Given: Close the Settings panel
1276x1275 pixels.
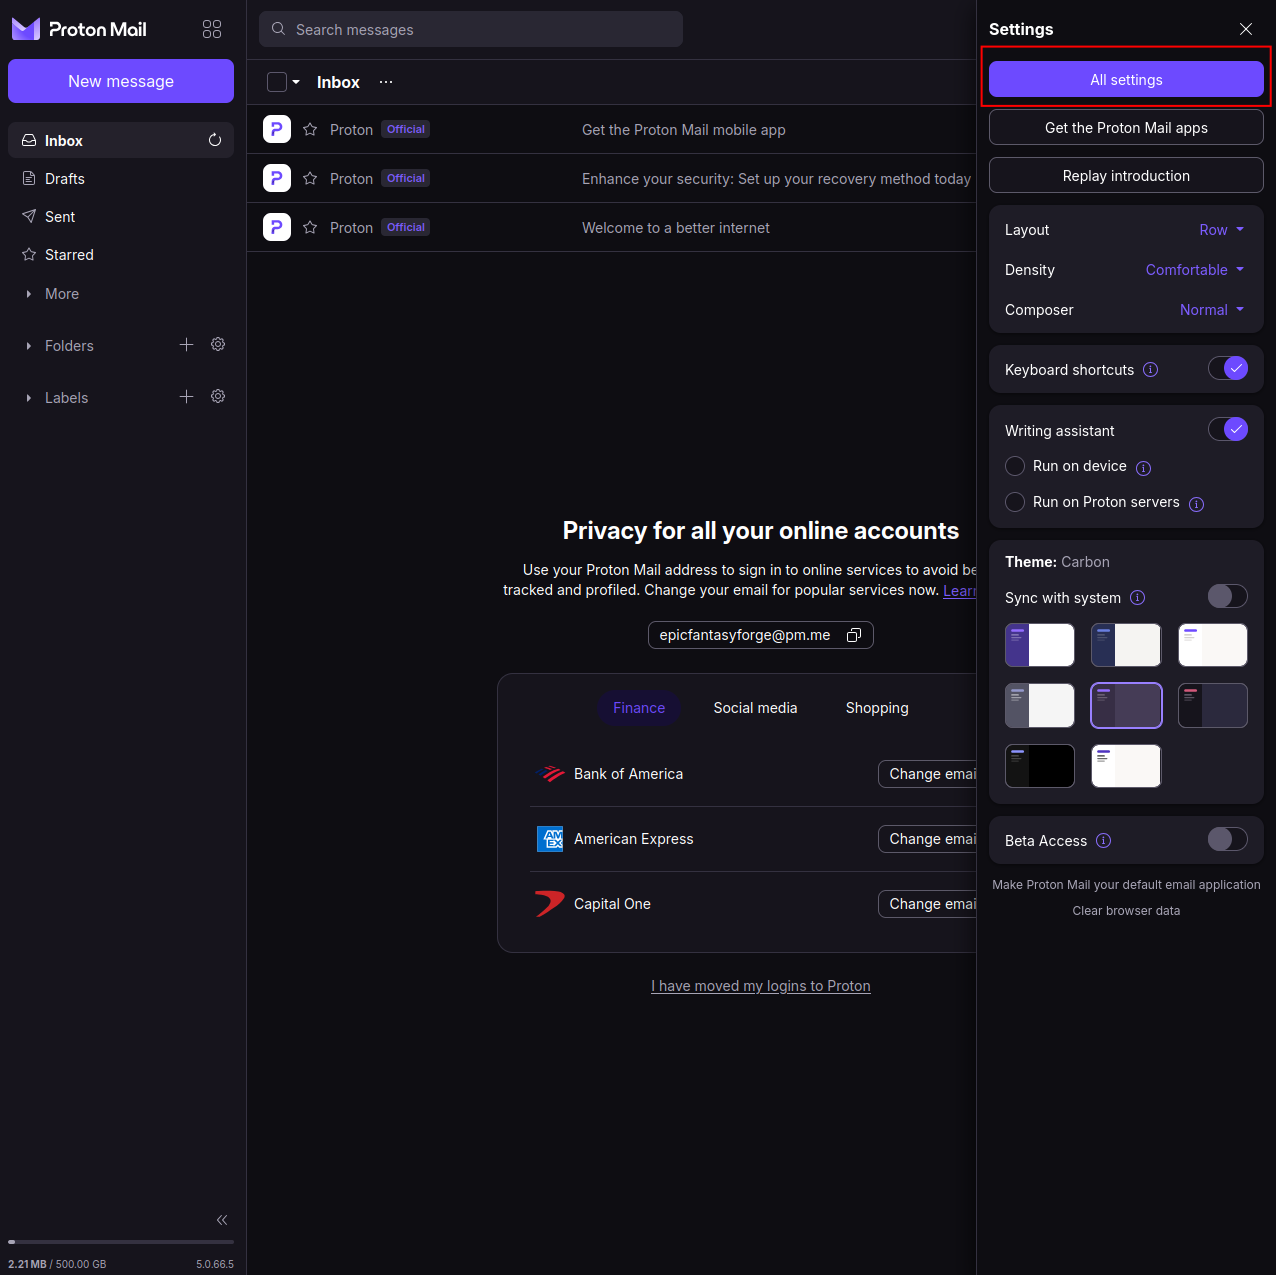Looking at the screenshot, I should click(1246, 29).
